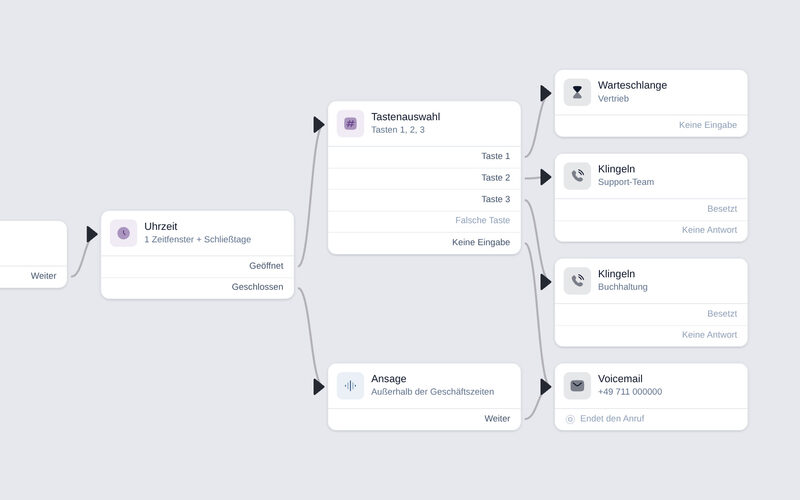Click the input arrow of Warteschlange node

[545, 93]
